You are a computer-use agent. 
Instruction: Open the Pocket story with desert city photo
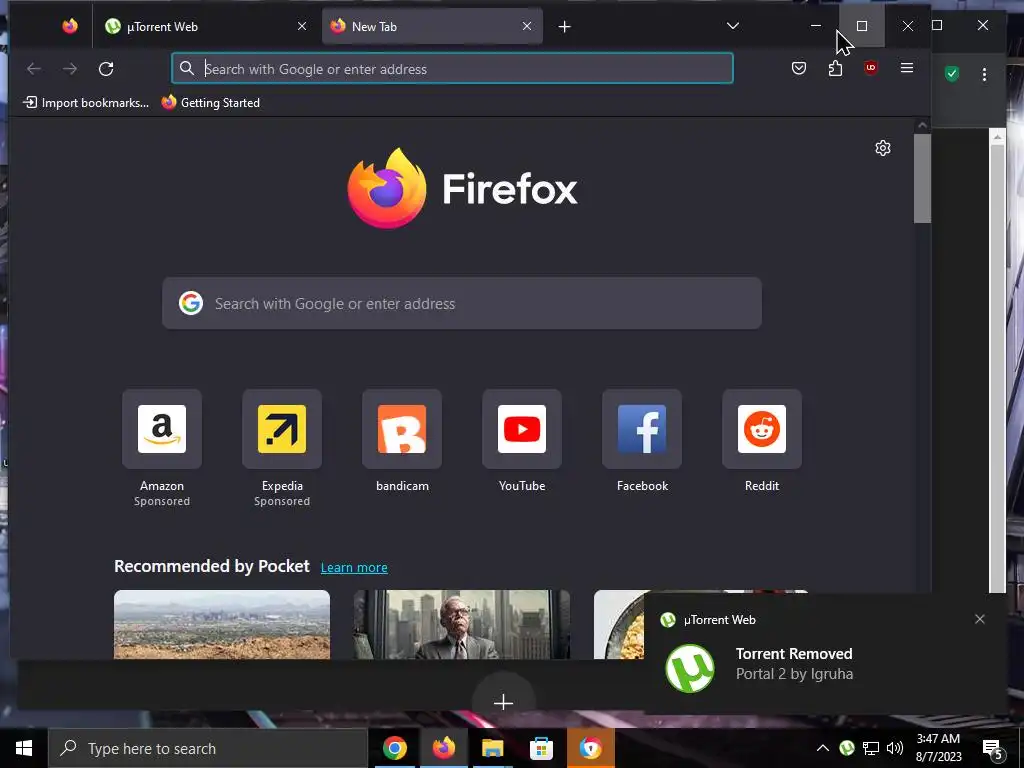[222, 624]
